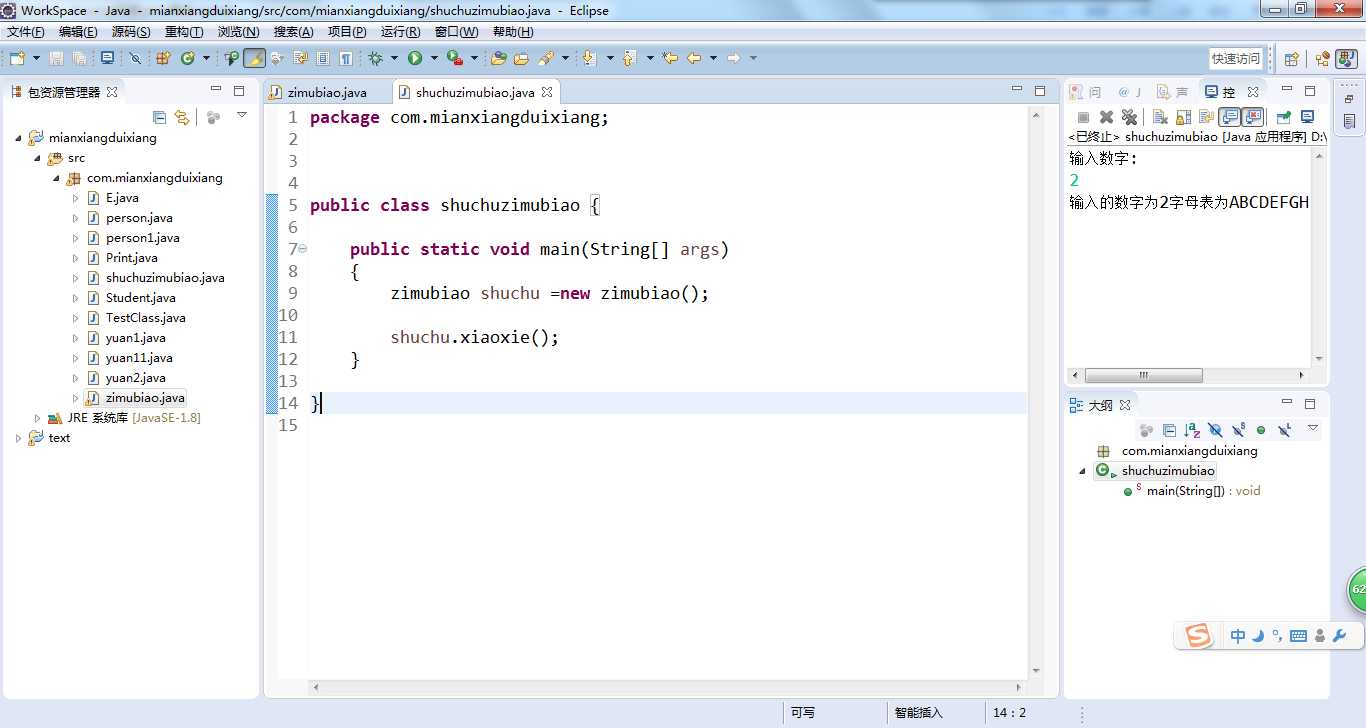1366x728 pixels.
Task: Select main(String[]) in Outline
Action: pos(1204,491)
